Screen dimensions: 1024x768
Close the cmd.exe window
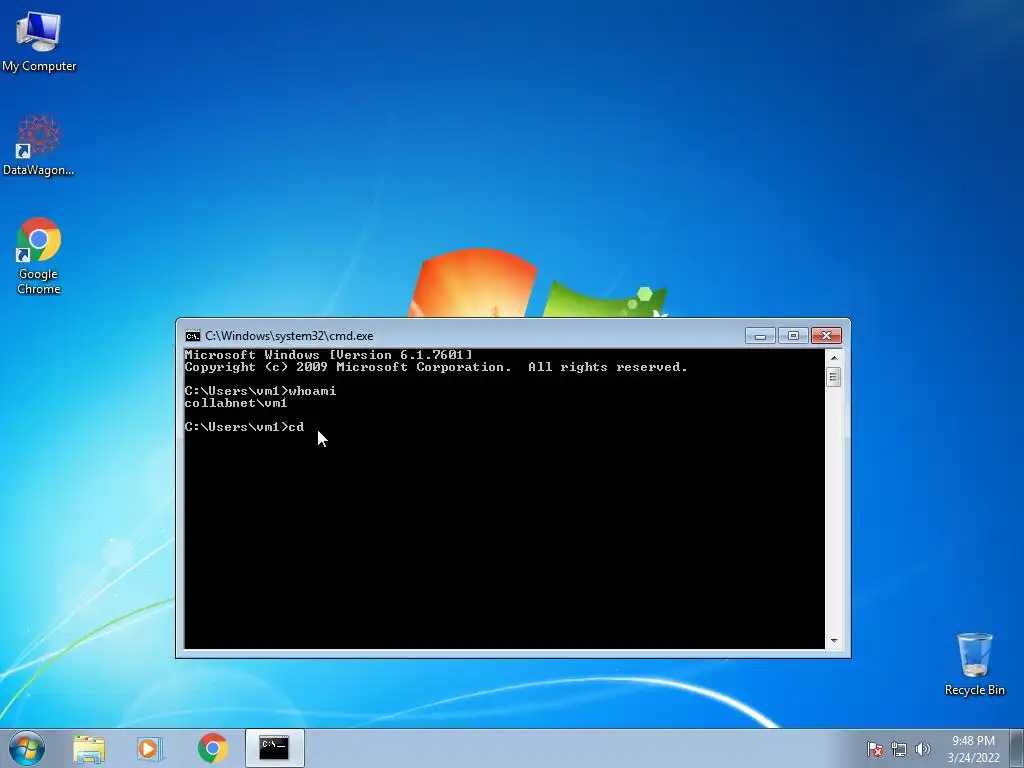(826, 336)
